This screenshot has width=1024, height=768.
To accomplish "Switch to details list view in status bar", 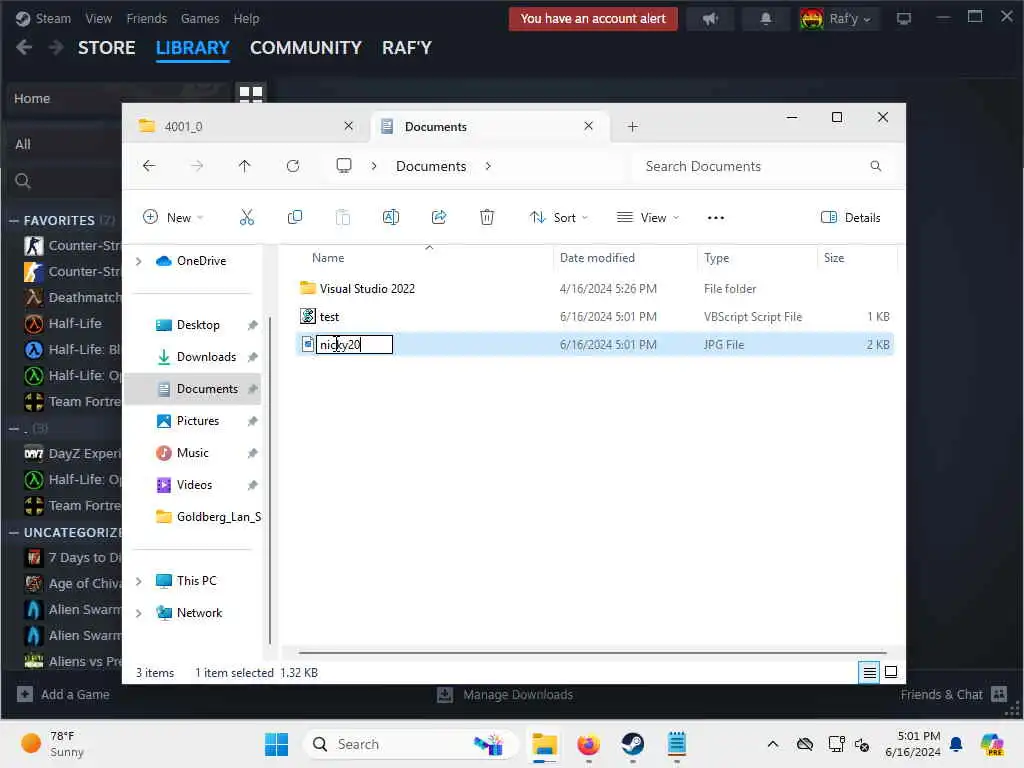I will [x=869, y=672].
